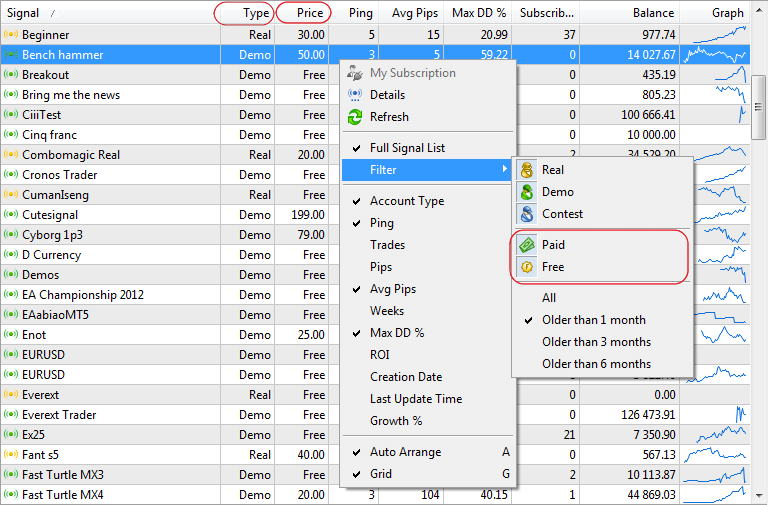Click signal icon beside D Currency
The image size is (769, 505).
[11, 254]
